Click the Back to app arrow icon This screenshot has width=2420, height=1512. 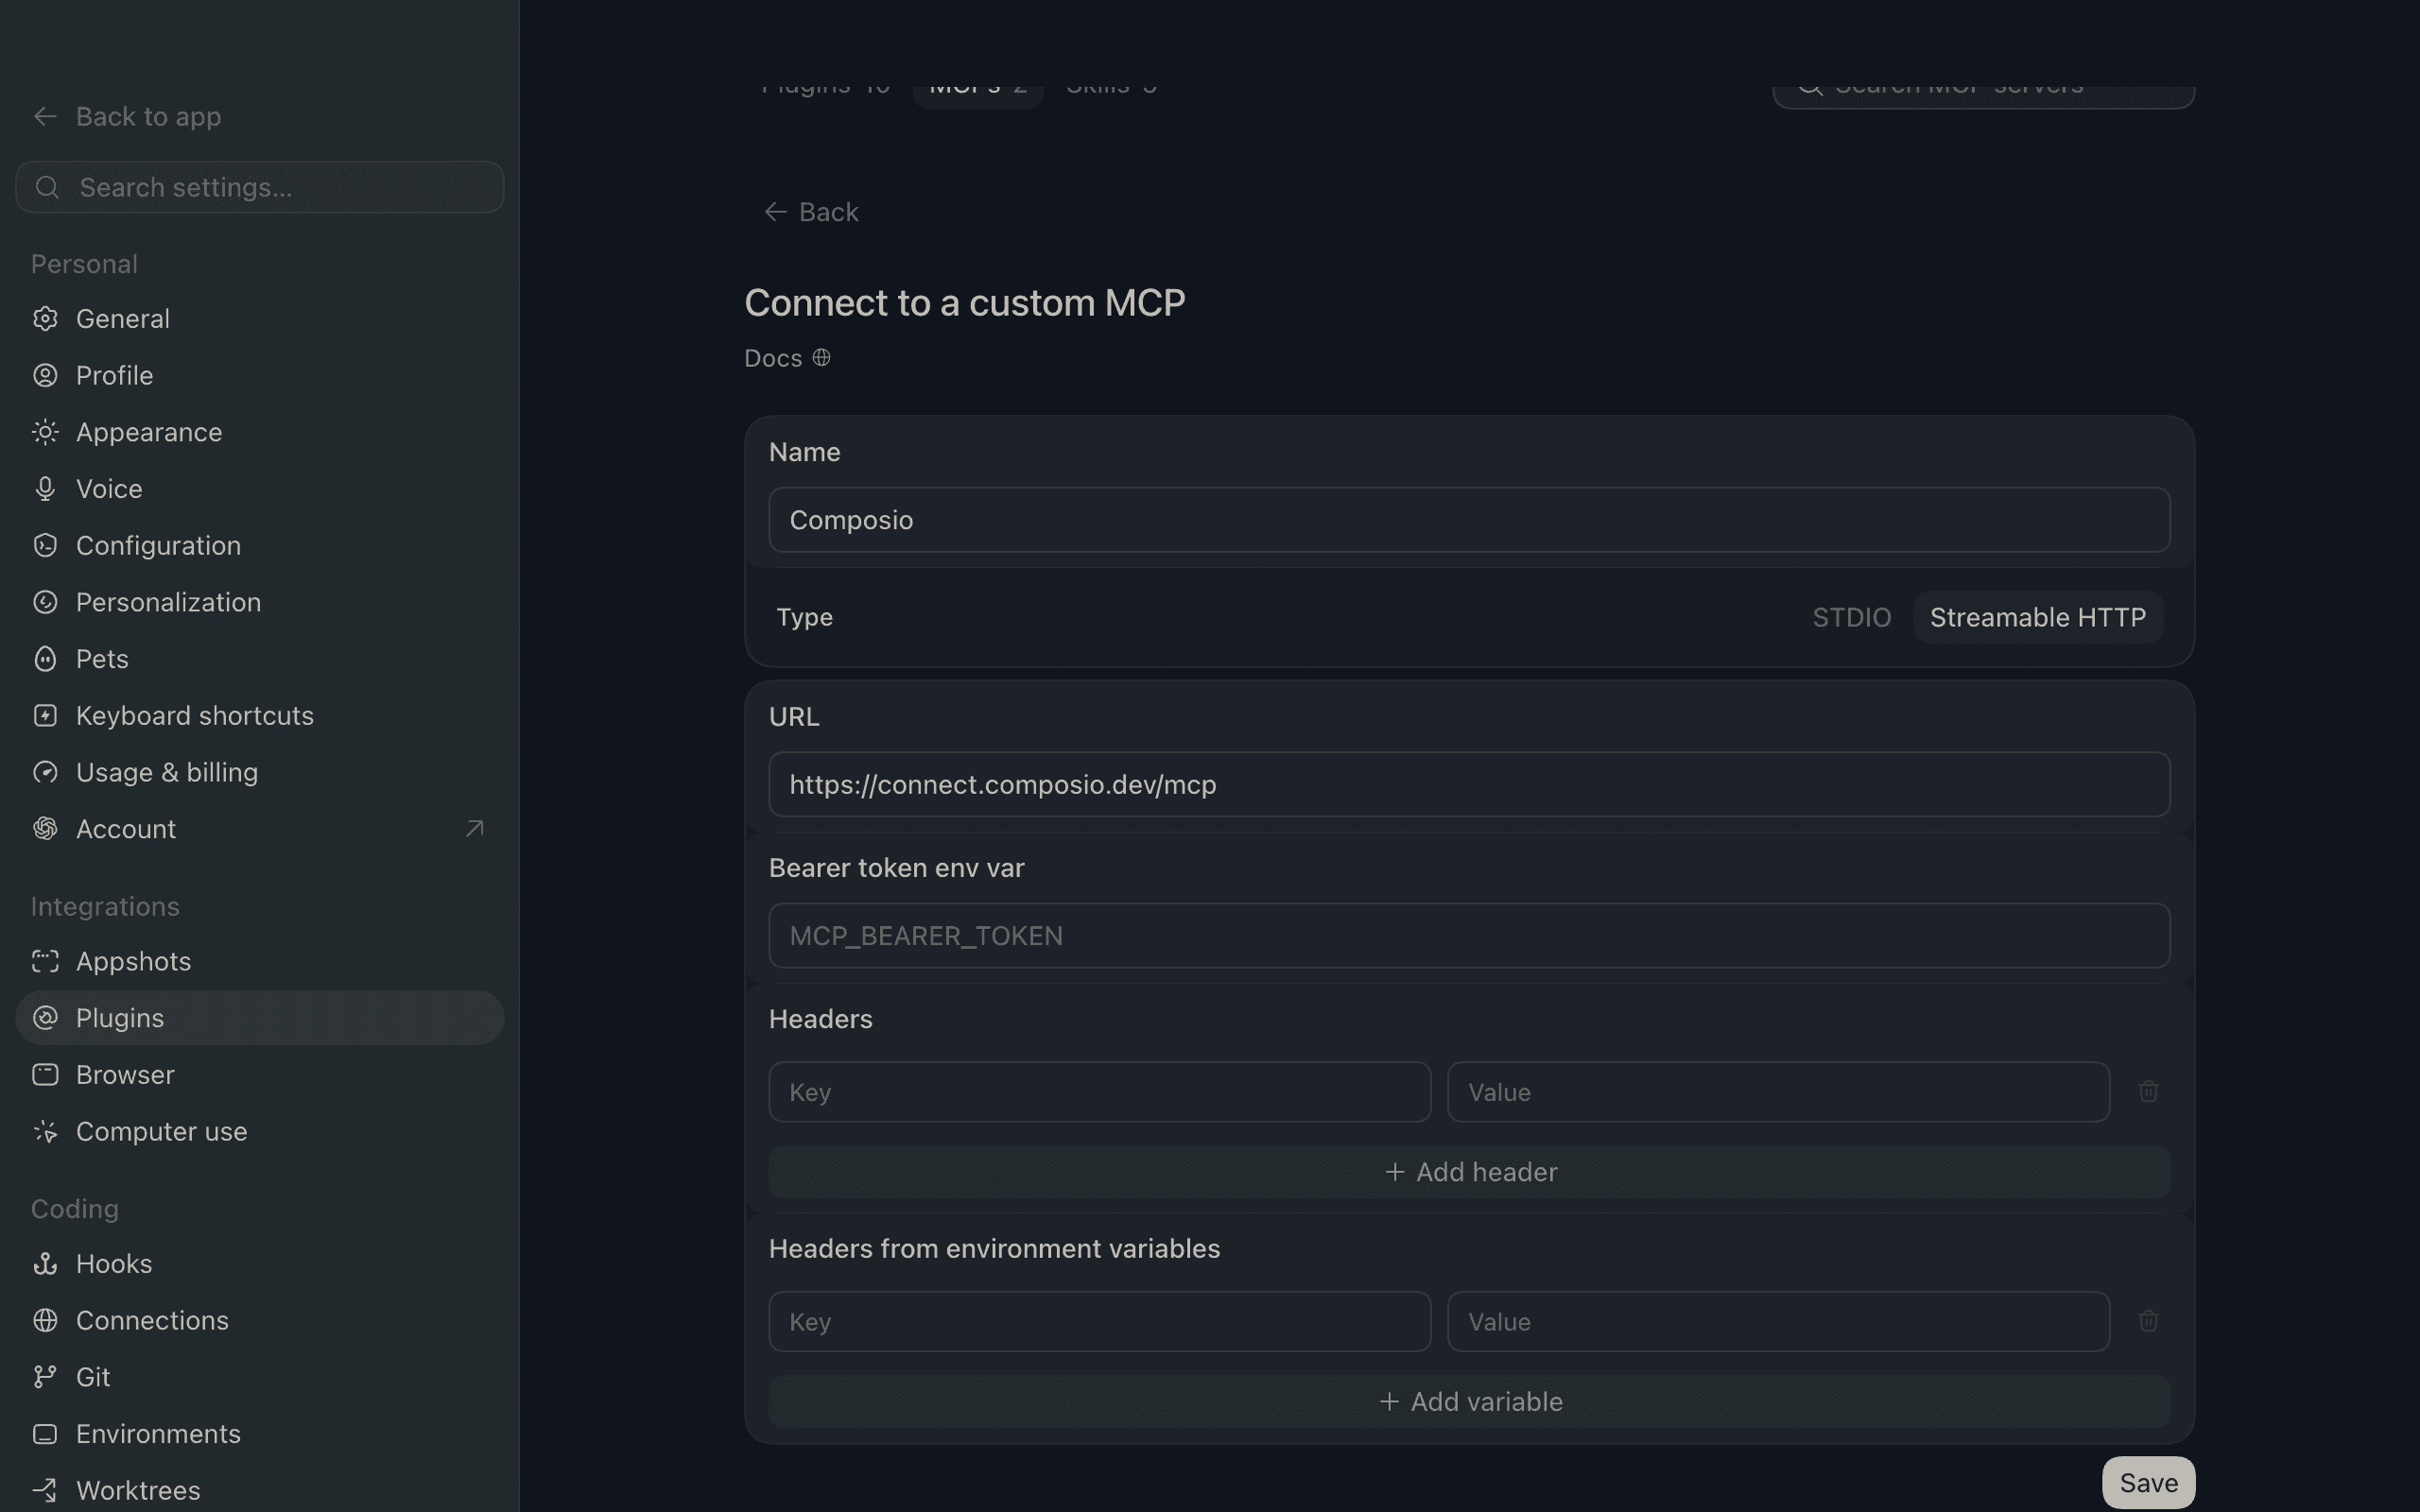(45, 117)
